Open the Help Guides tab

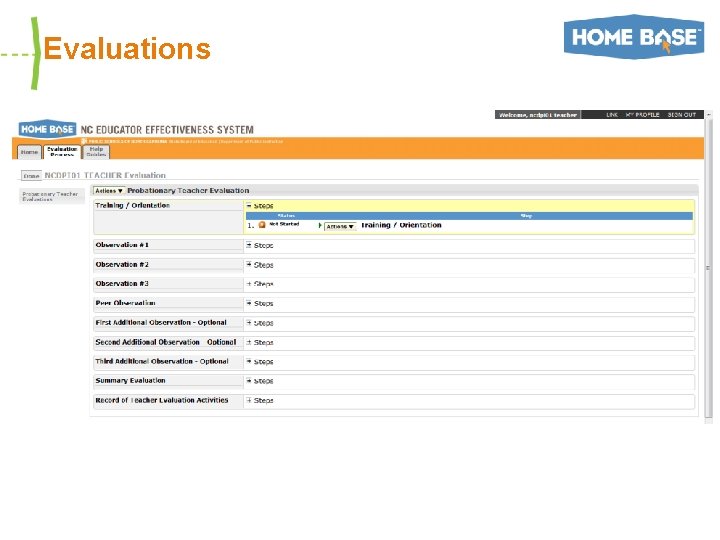(96, 152)
